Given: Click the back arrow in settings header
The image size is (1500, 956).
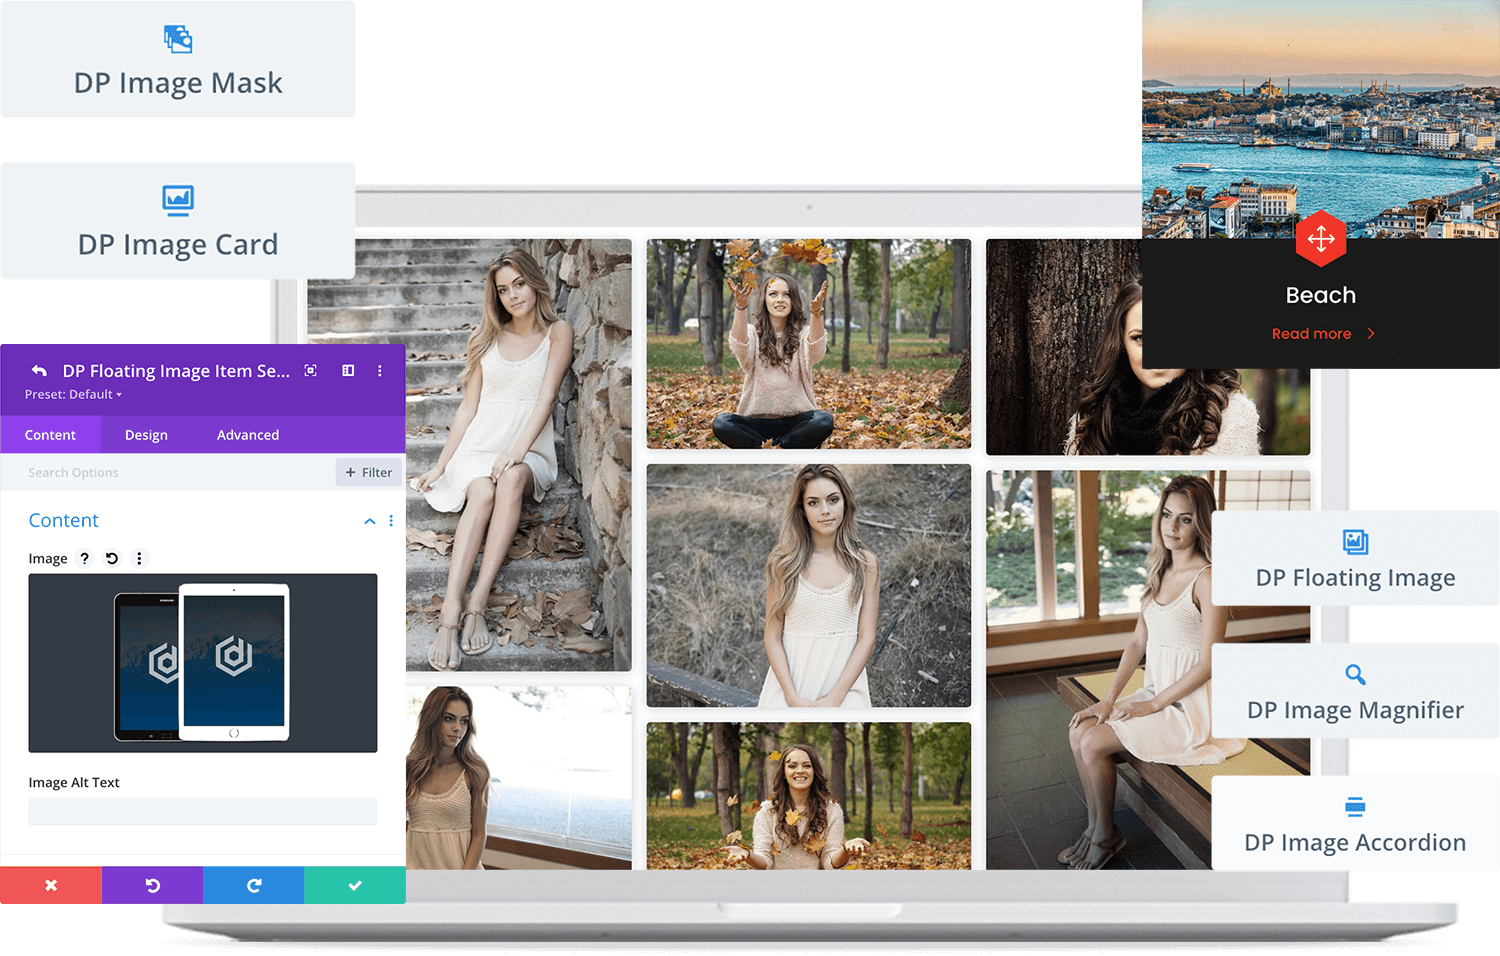Looking at the screenshot, I should [x=39, y=370].
